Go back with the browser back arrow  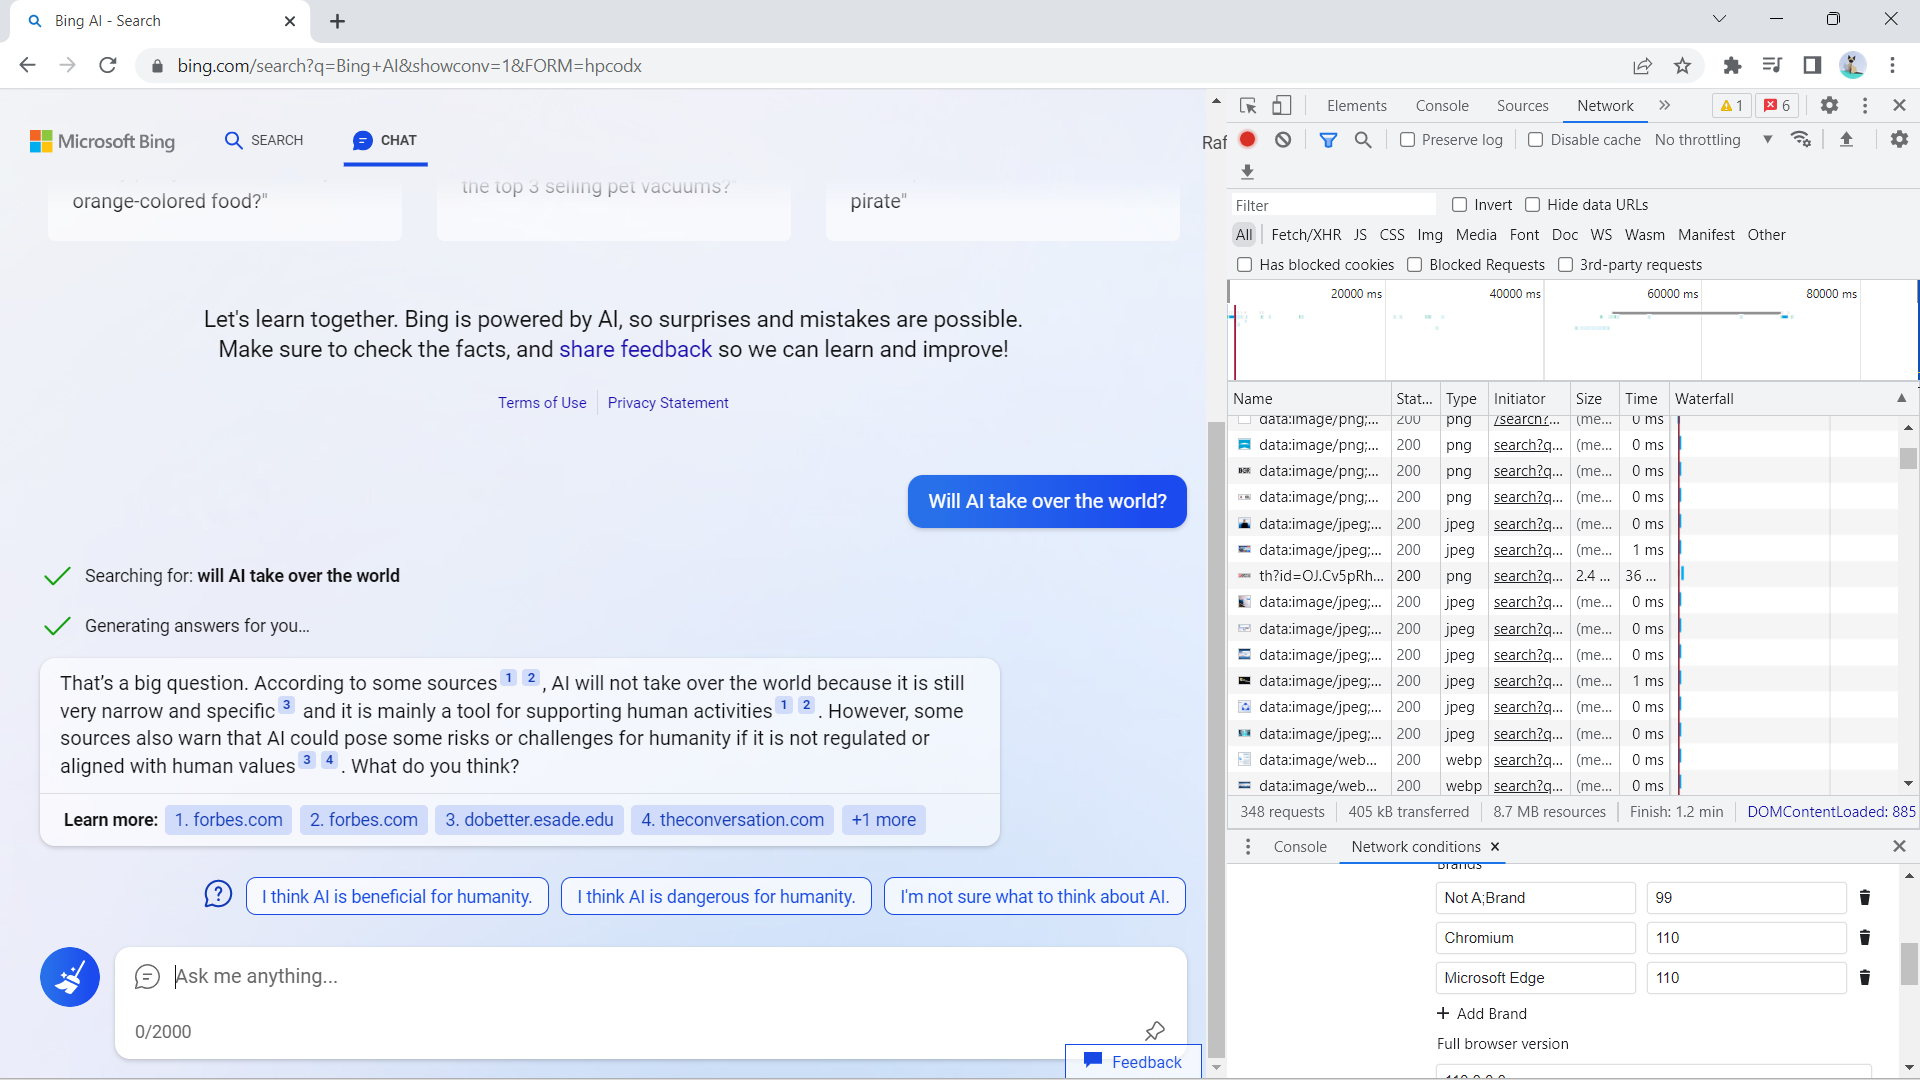click(27, 66)
